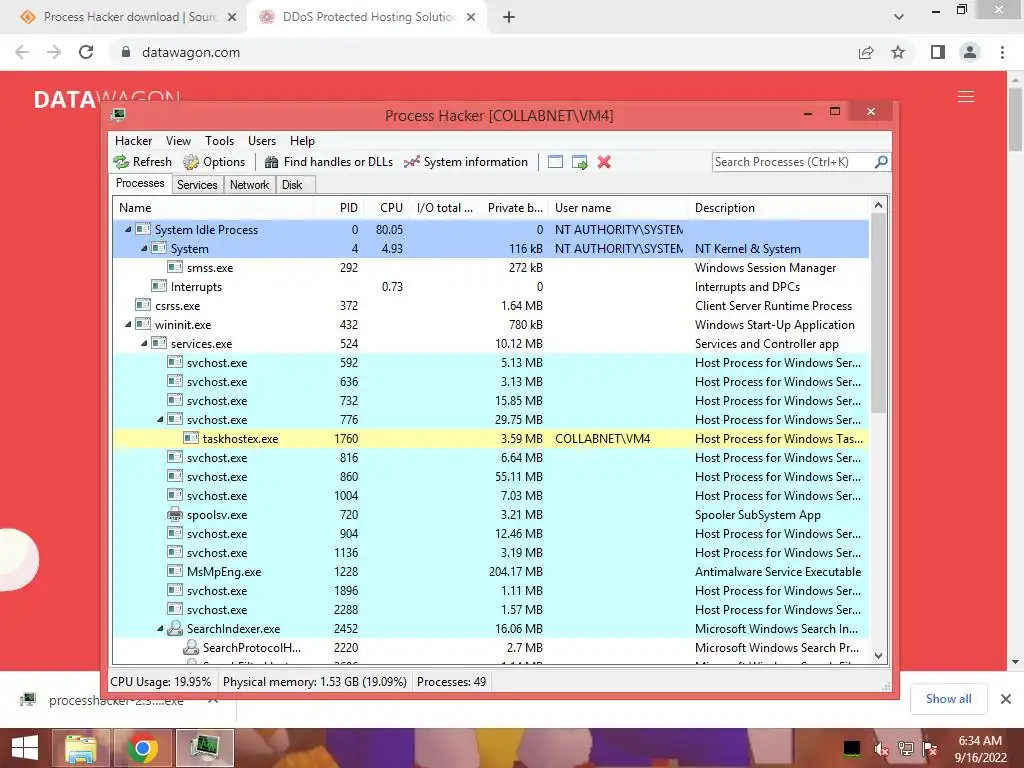Switch to the Network tab
Viewport: 1024px width, 768px height.
pyautogui.click(x=249, y=185)
